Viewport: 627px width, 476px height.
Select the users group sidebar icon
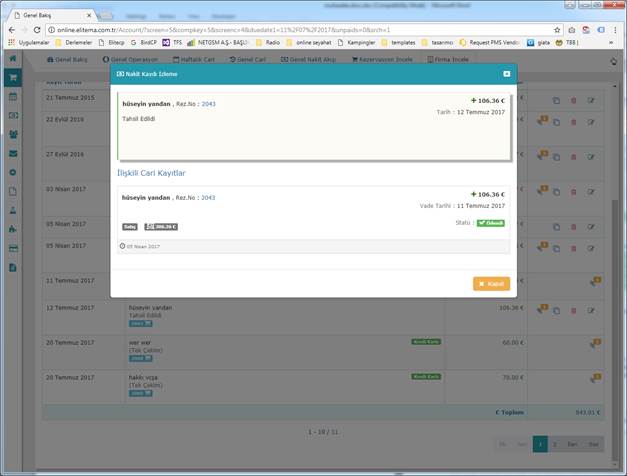point(13,134)
